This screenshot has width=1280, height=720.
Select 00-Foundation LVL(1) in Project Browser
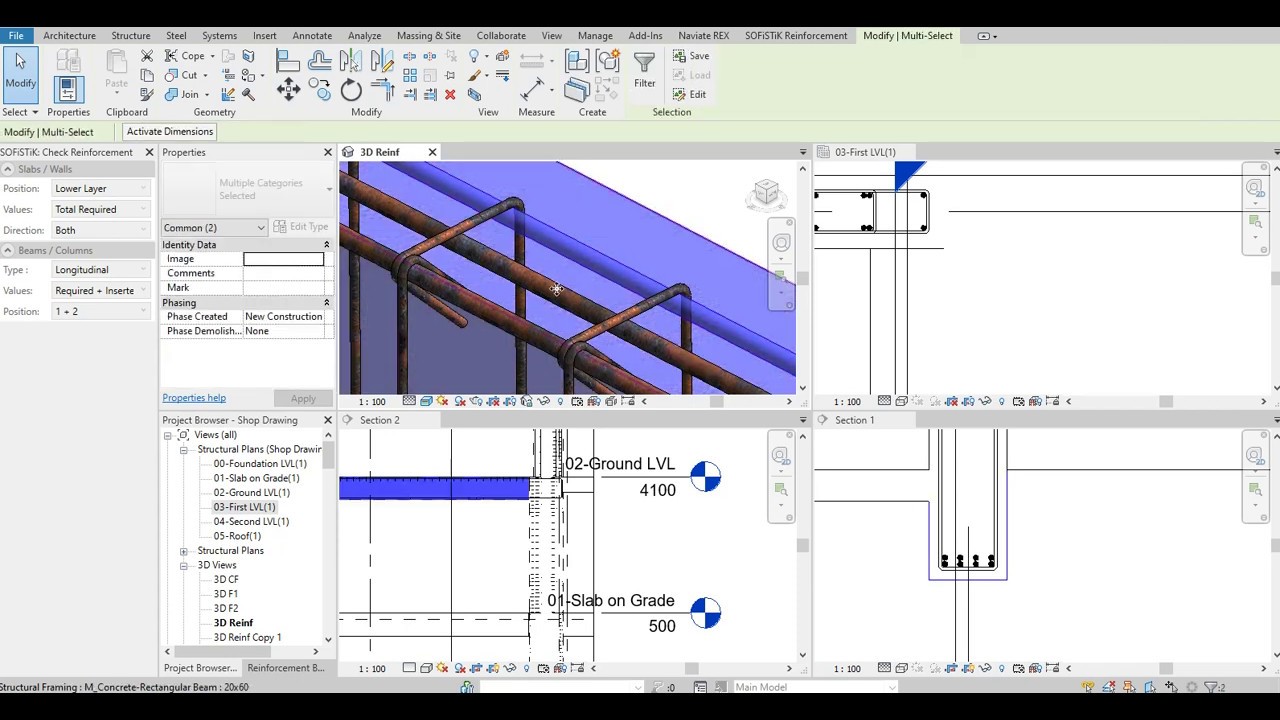[260, 464]
